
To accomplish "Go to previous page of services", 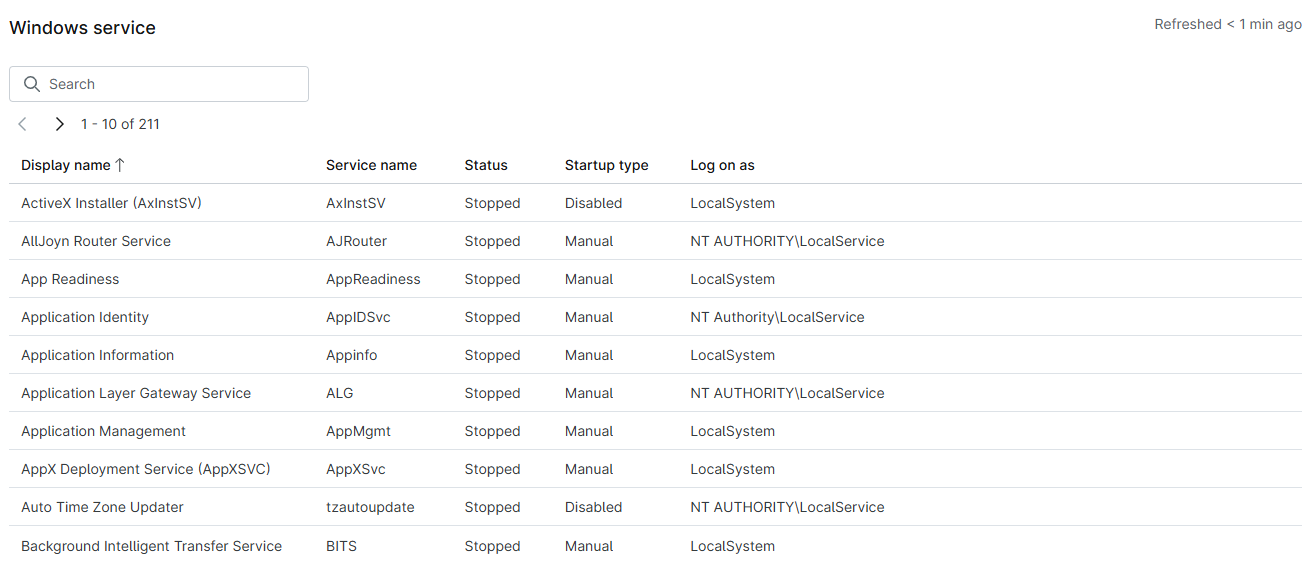I will click(23, 124).
